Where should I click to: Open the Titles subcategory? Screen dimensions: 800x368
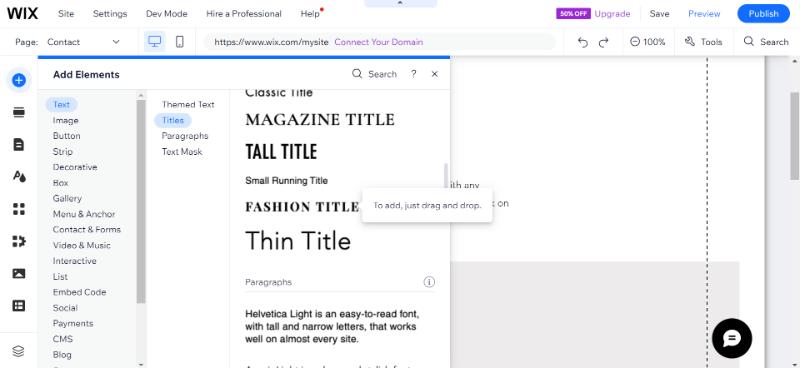pyautogui.click(x=172, y=120)
